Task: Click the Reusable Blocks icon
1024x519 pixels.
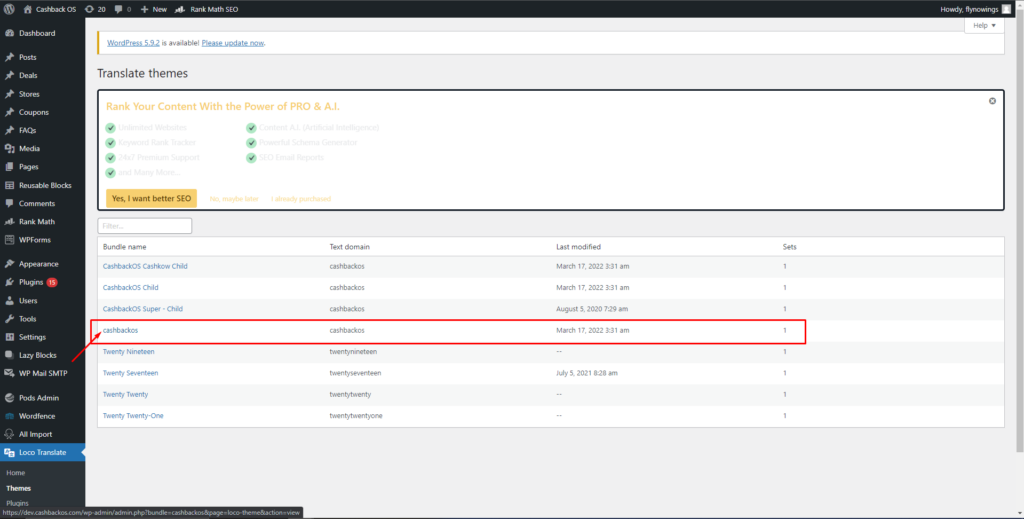Action: coord(9,185)
